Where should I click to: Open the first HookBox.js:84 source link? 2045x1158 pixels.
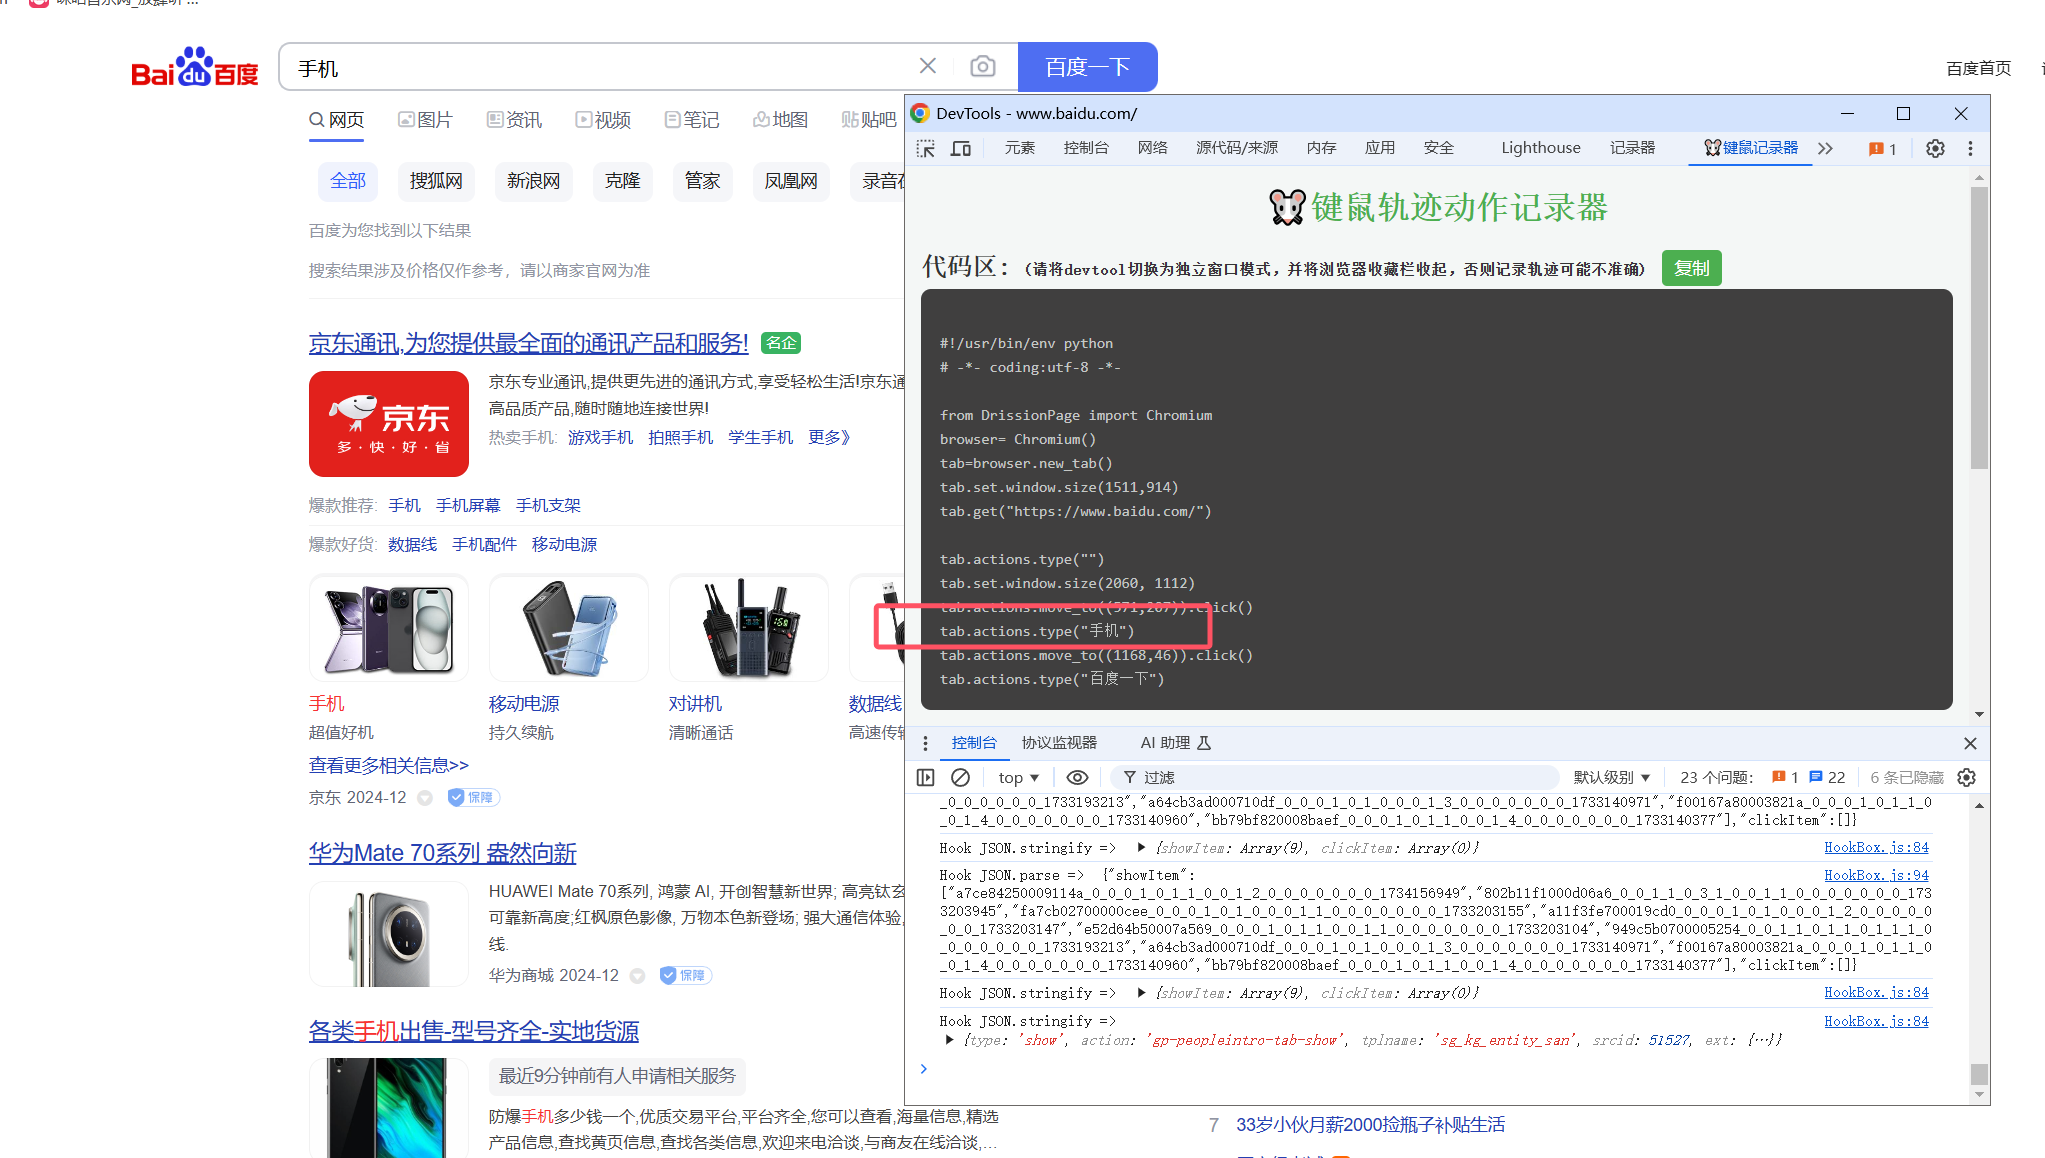pyautogui.click(x=1876, y=847)
